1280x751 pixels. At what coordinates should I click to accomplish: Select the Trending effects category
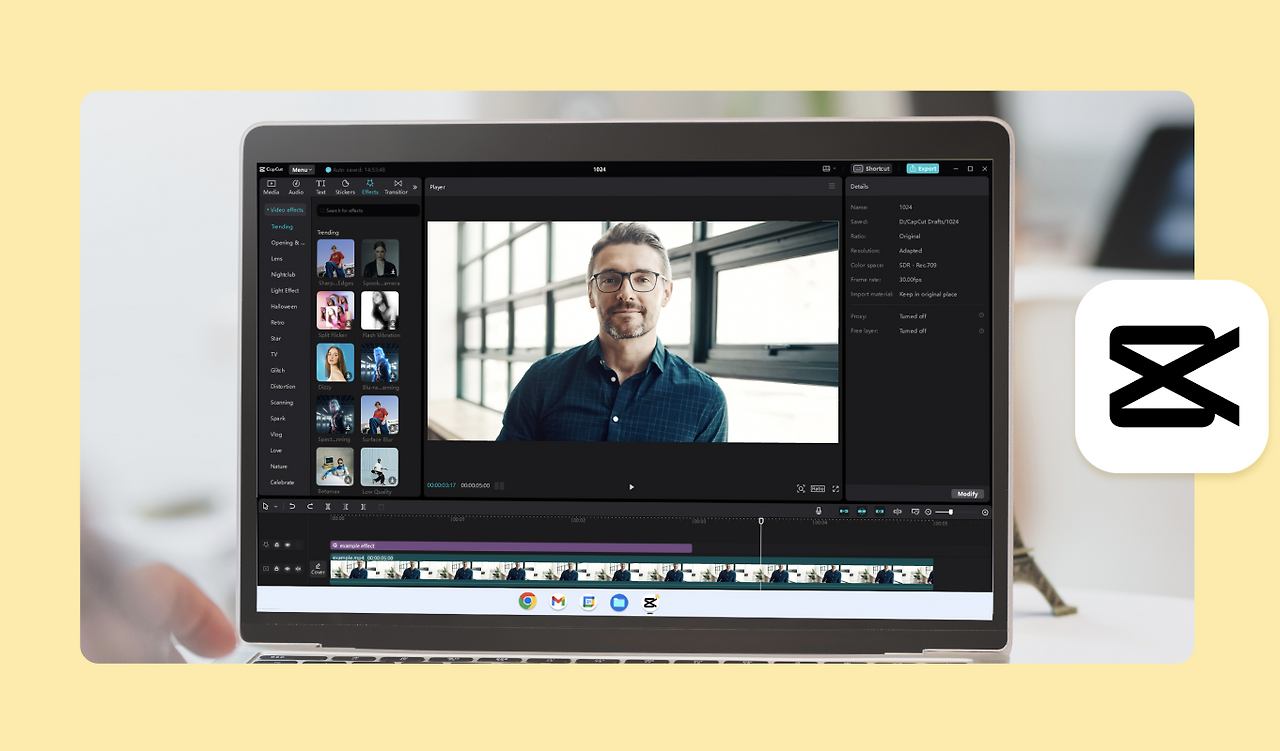click(x=282, y=227)
